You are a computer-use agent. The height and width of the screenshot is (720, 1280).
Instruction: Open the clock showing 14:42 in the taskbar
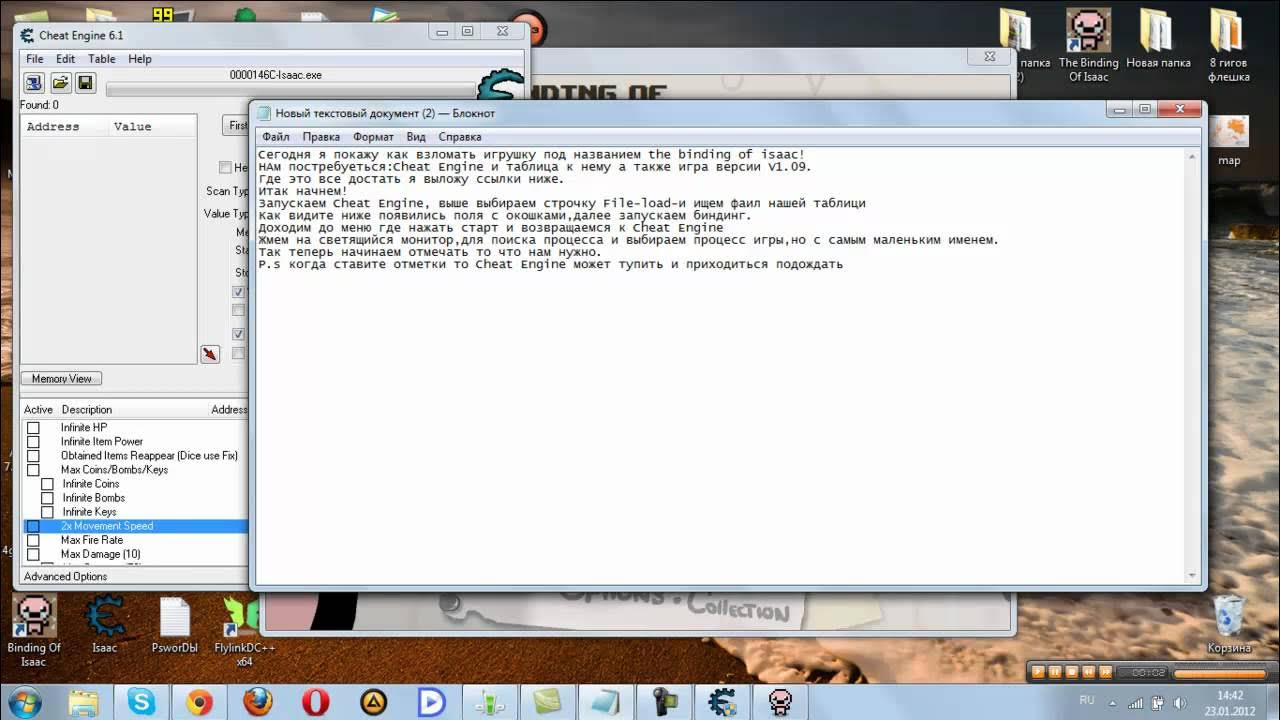click(x=1230, y=702)
